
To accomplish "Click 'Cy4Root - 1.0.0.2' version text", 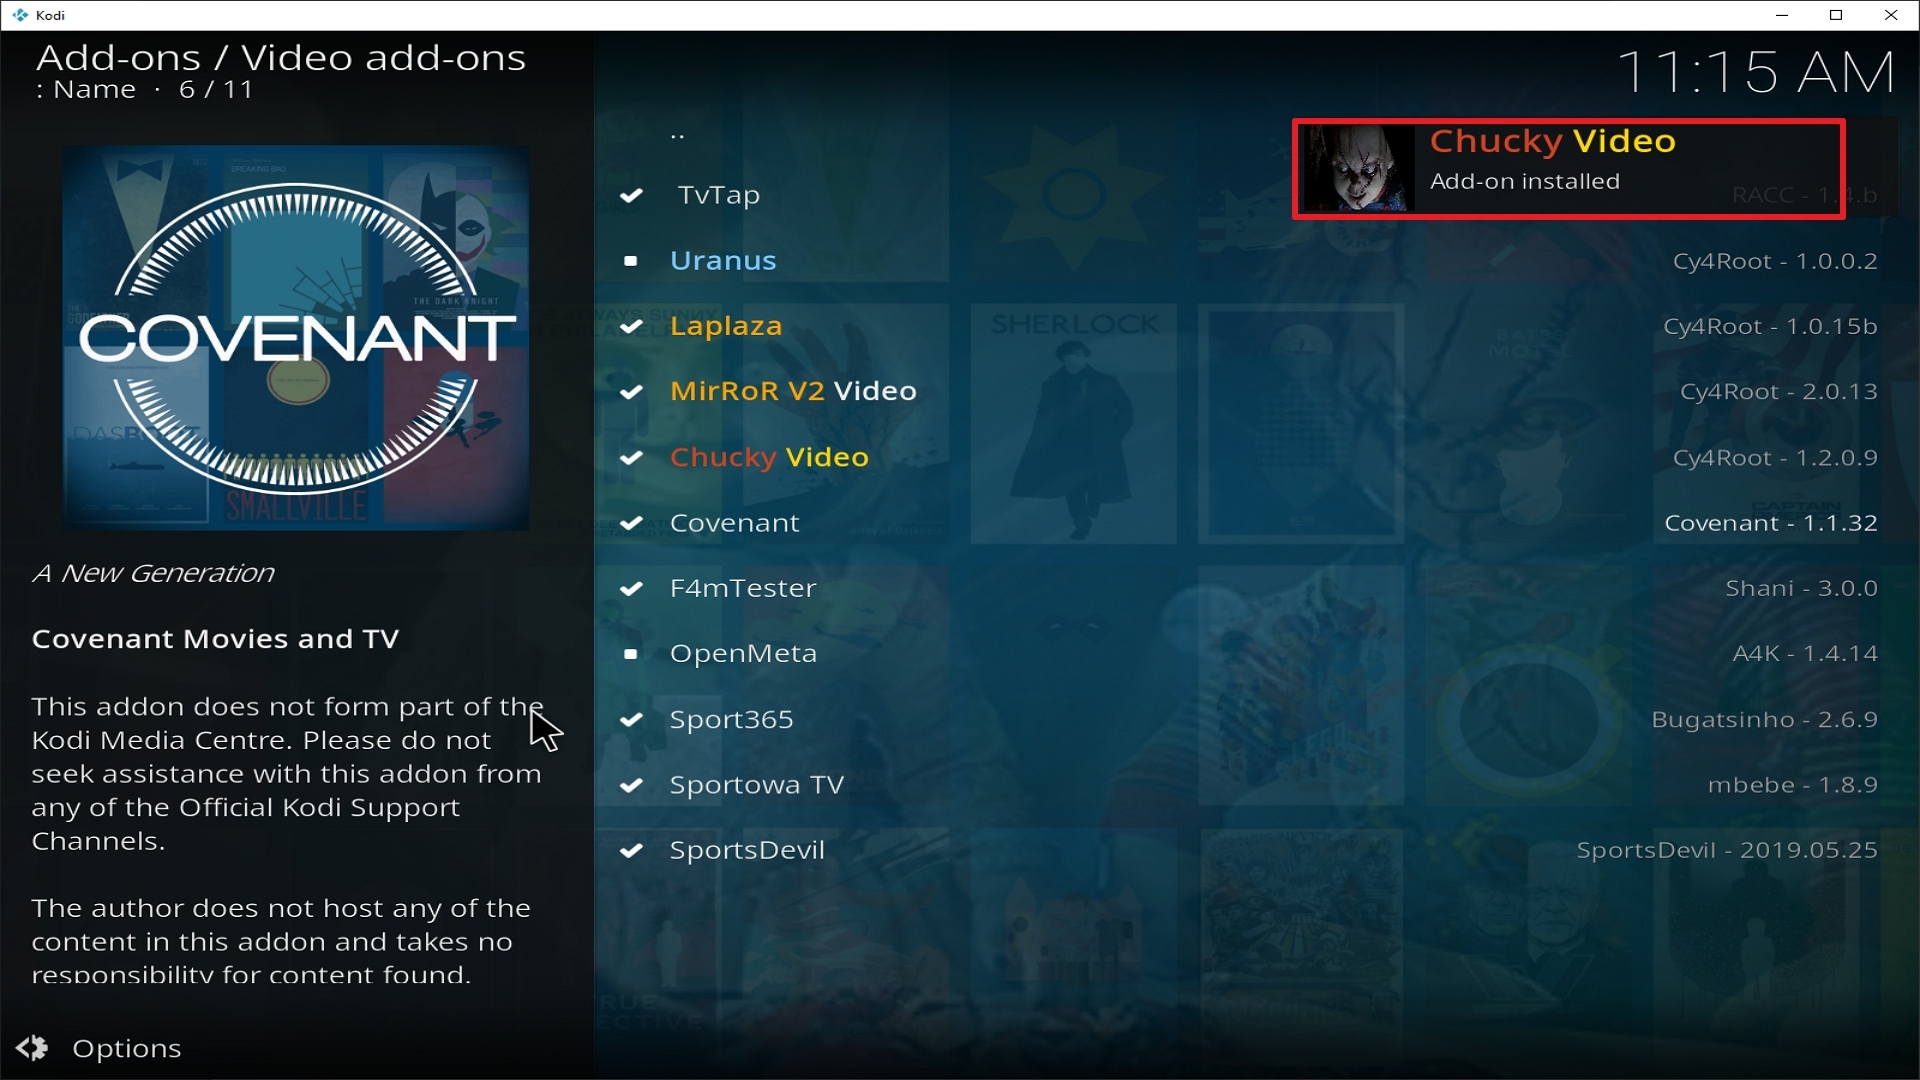I will (1775, 261).
